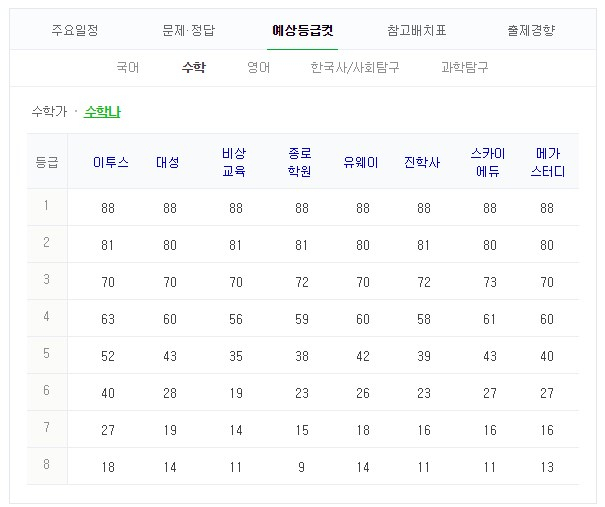Click the 등급 column header
The image size is (605, 507).
47,162
